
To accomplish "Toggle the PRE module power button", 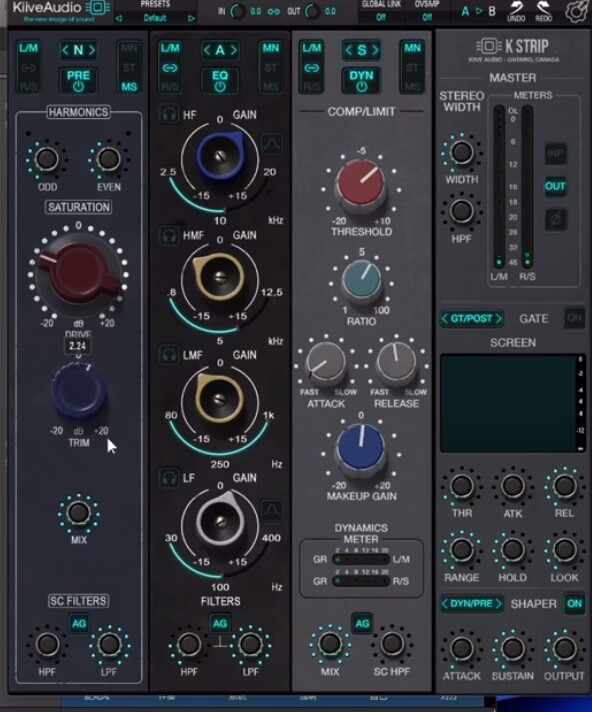I will click(x=78, y=87).
